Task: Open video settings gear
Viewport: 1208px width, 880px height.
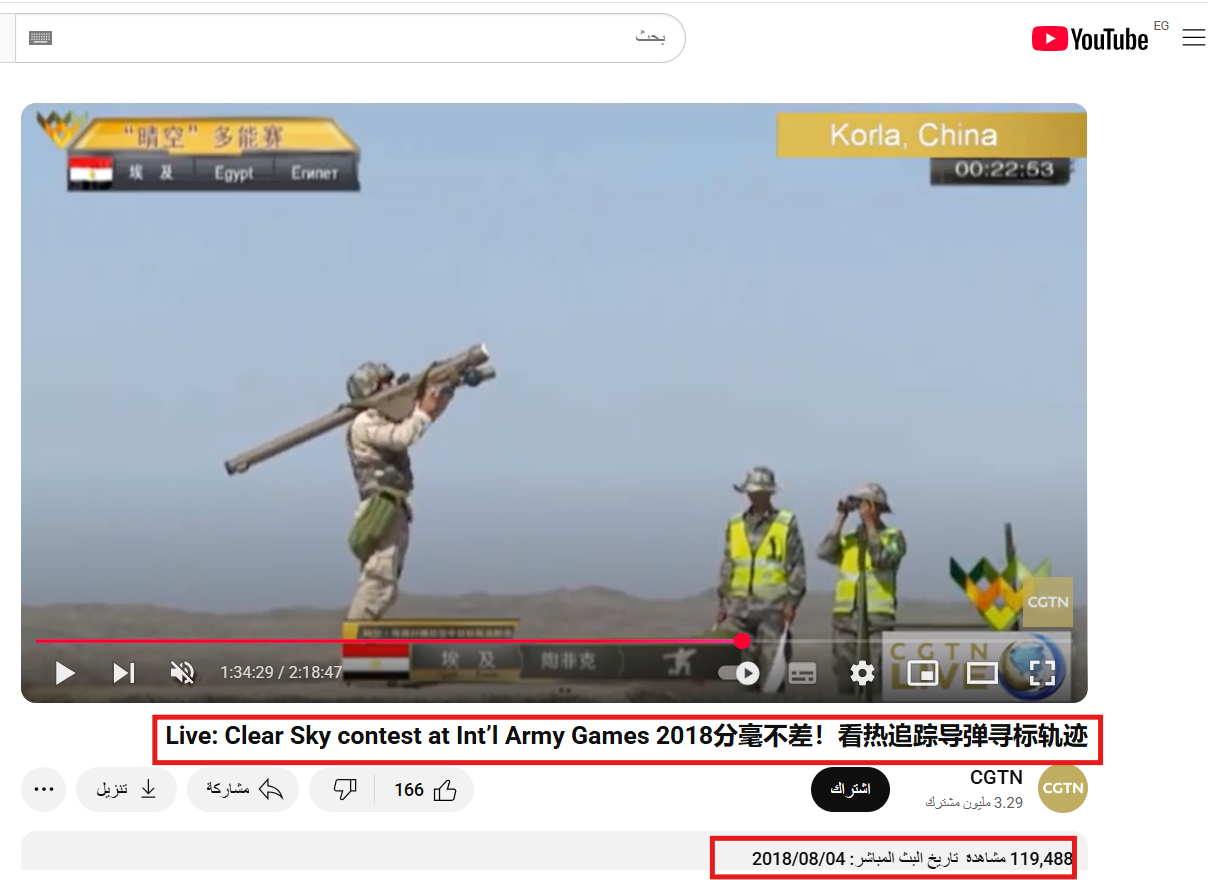Action: point(862,673)
